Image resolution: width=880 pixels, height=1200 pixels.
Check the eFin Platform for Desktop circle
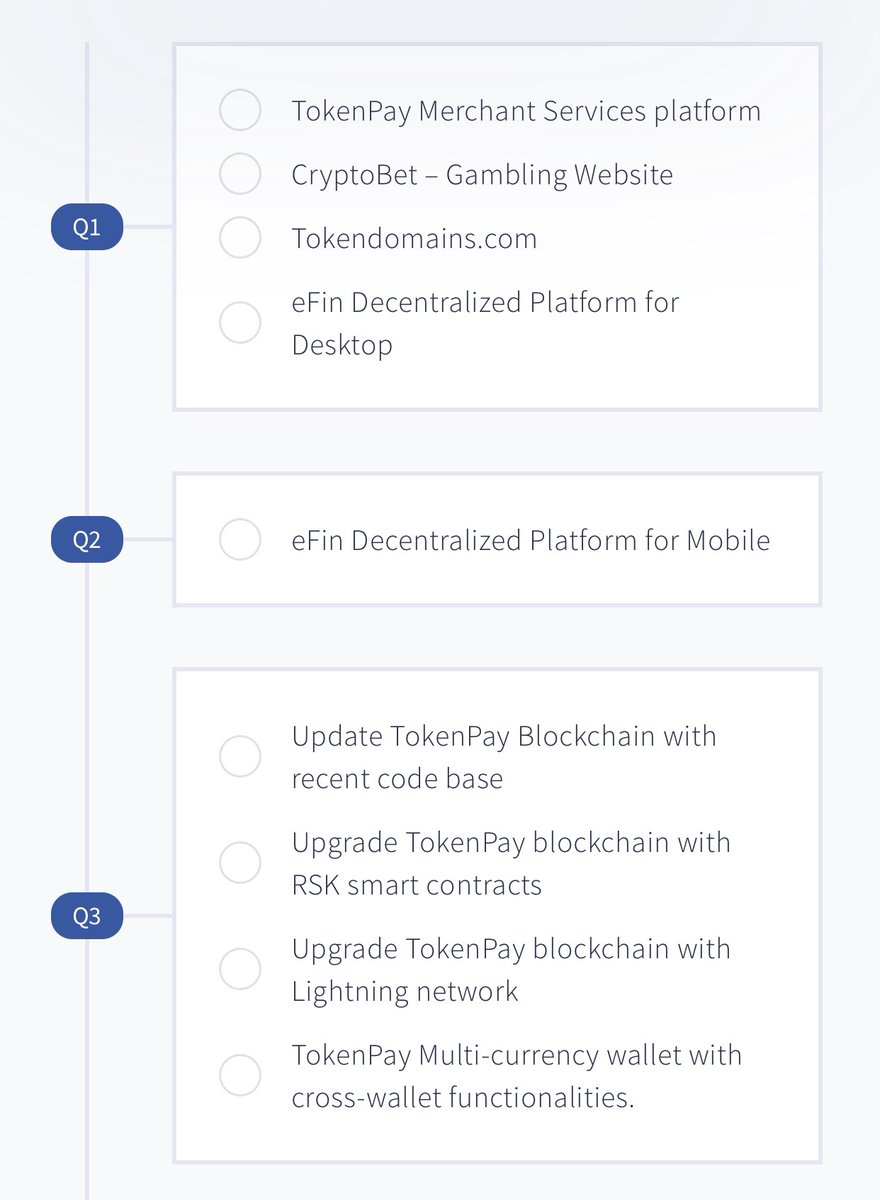240,323
